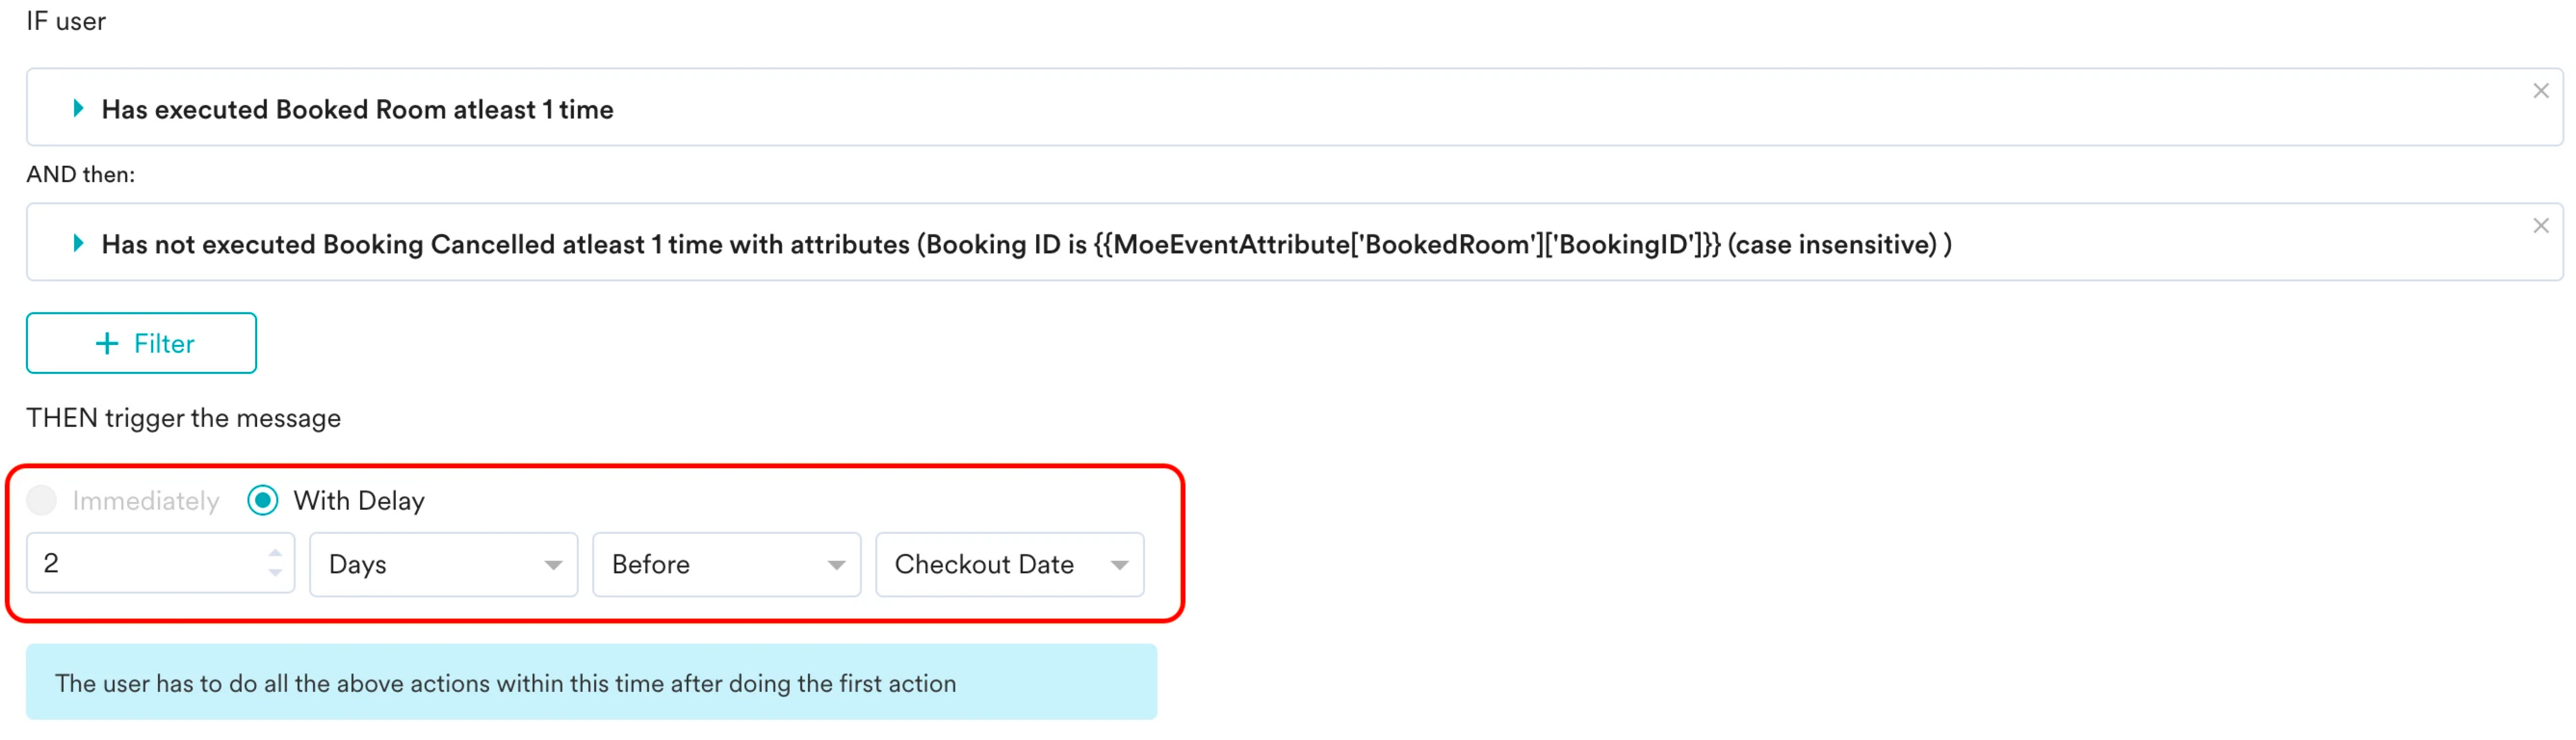Click the plus icon in Filter button
The height and width of the screenshot is (740, 2576).
107,343
